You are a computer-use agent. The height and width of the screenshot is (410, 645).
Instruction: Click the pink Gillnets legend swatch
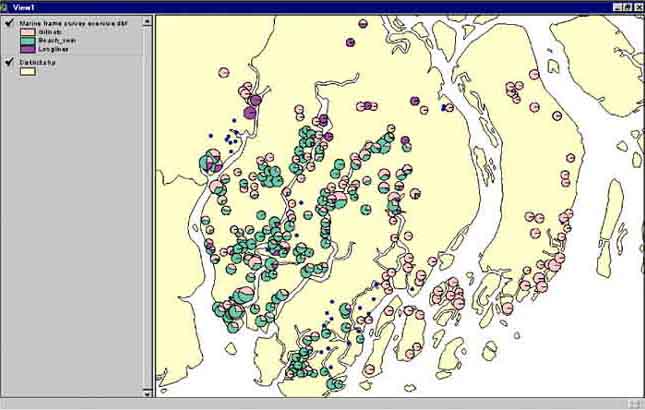[x=27, y=31]
